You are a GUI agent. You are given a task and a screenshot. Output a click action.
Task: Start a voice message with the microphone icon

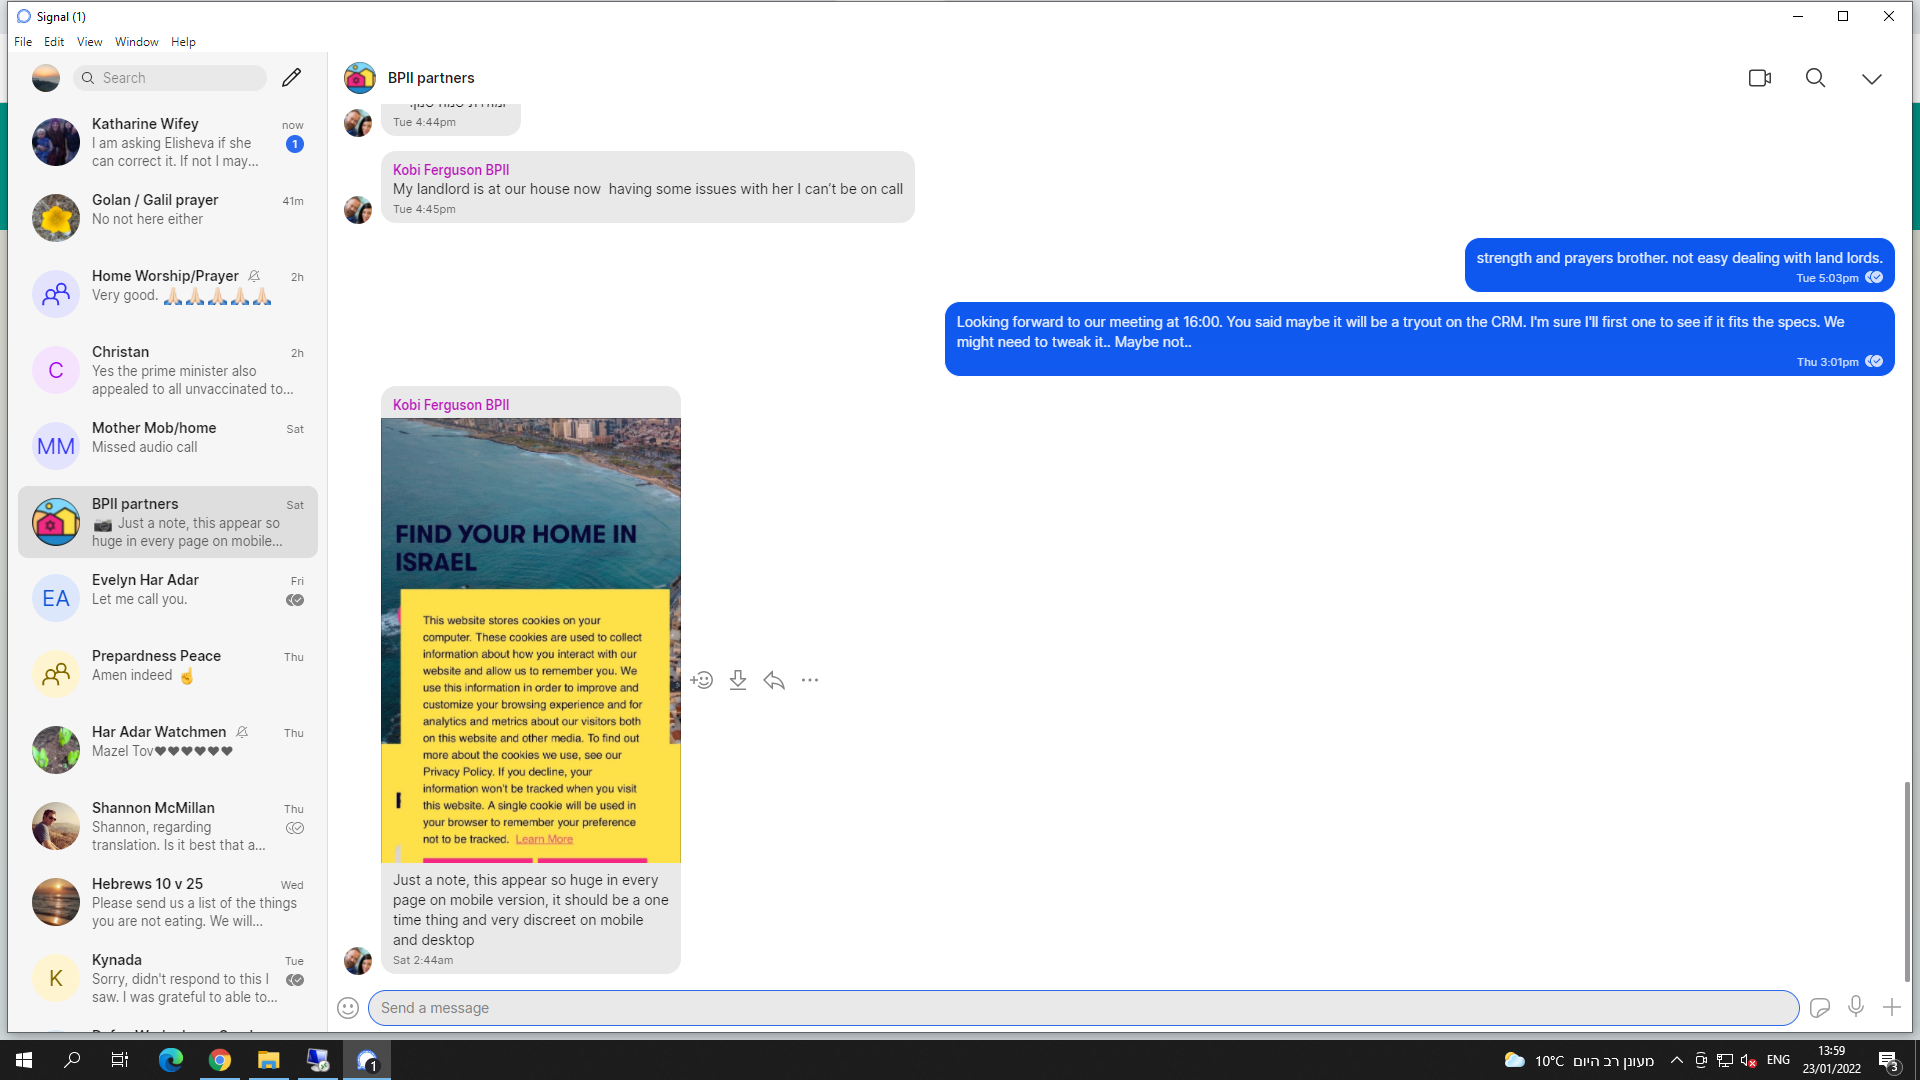1856,1007
